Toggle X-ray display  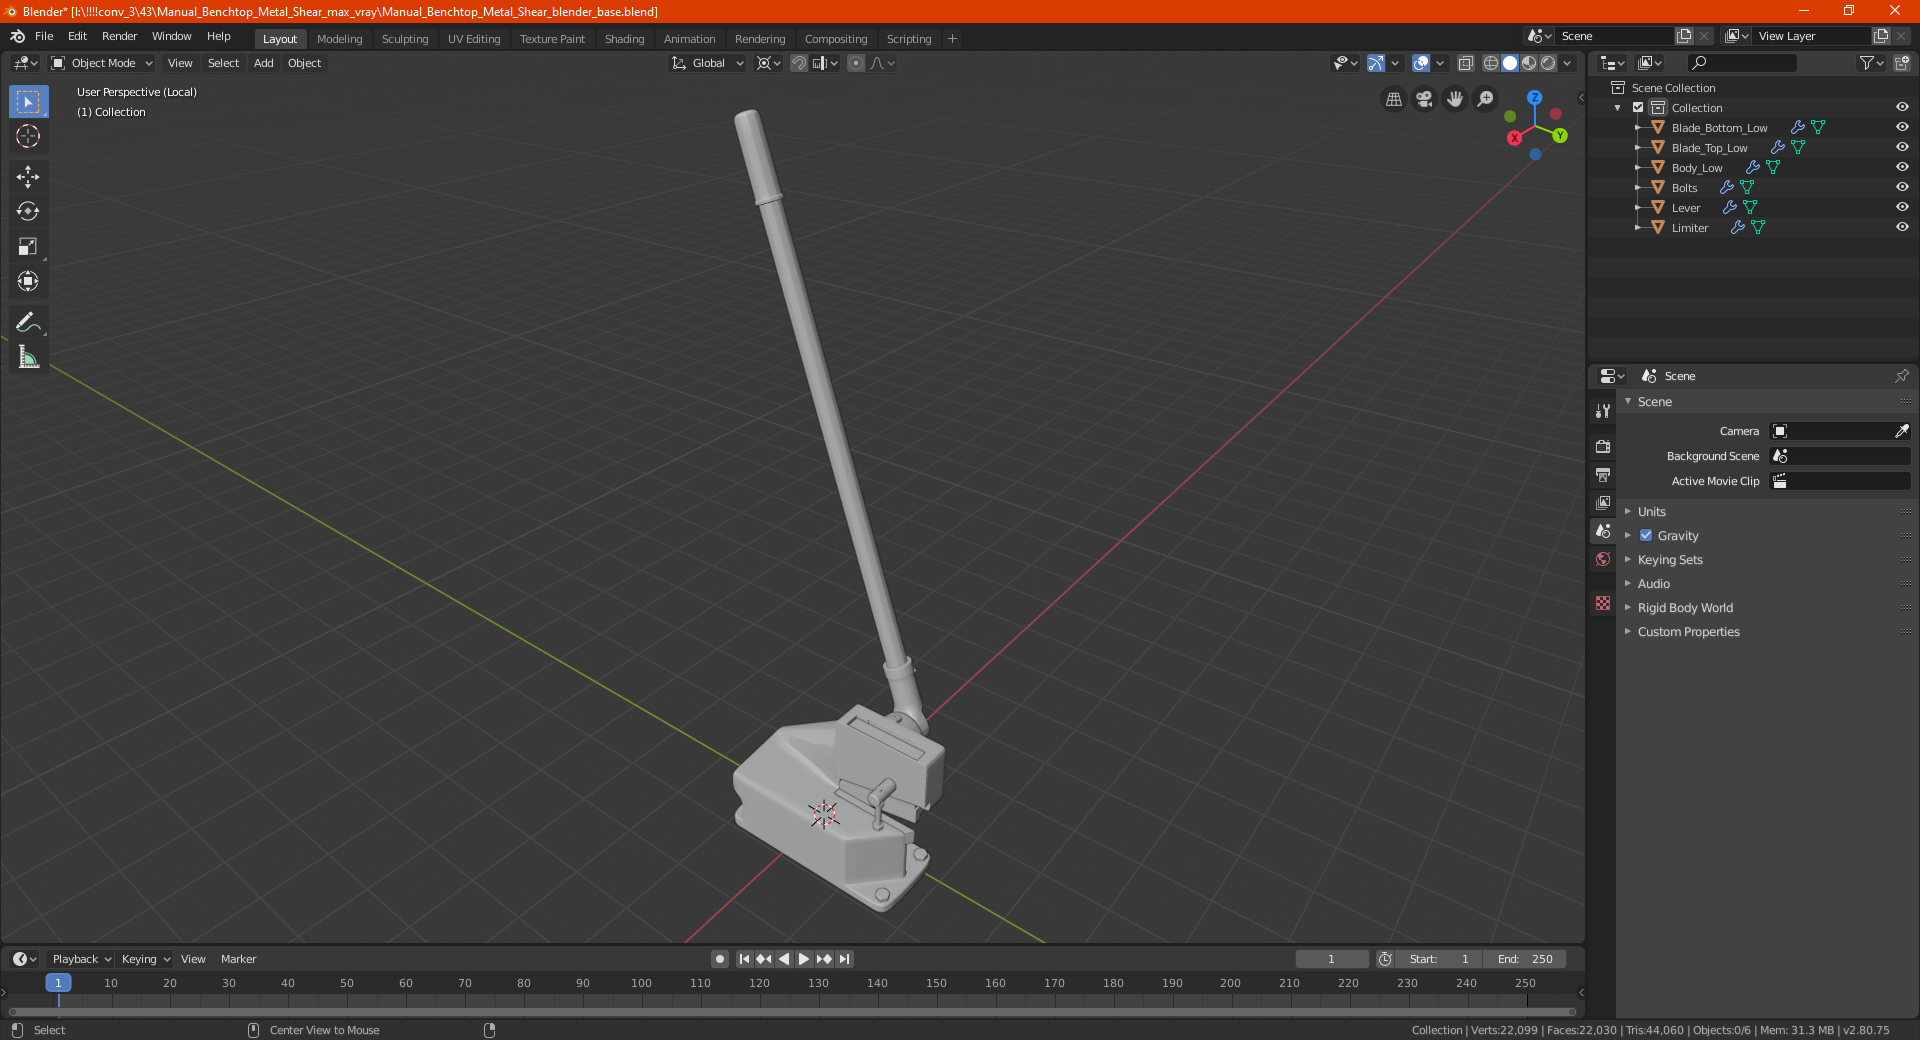click(x=1465, y=63)
